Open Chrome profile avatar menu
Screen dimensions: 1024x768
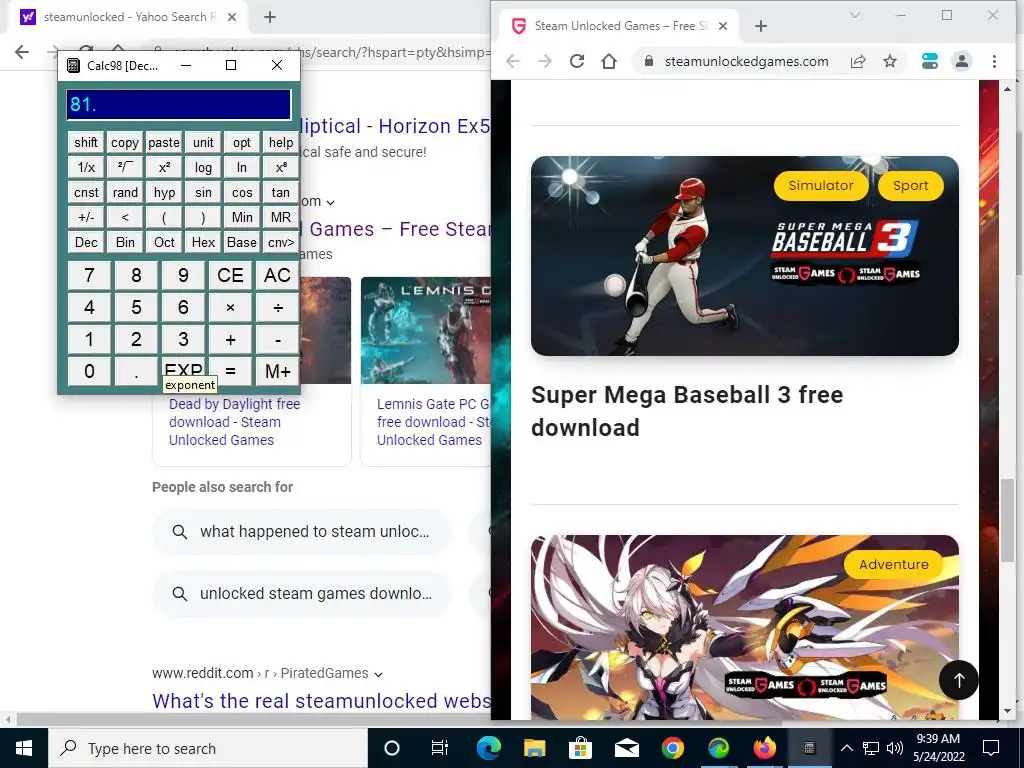click(x=961, y=61)
